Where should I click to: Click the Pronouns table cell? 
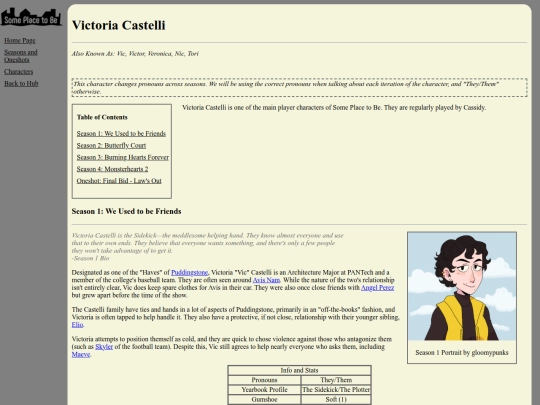pyautogui.click(x=264, y=380)
